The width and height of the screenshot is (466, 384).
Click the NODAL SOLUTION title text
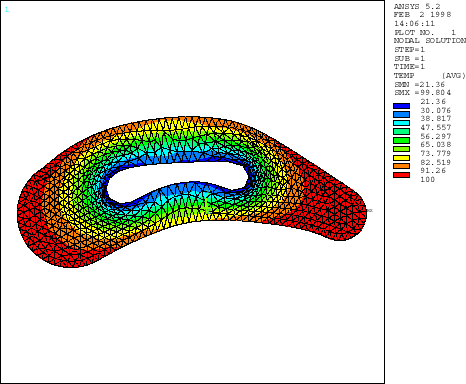point(430,41)
